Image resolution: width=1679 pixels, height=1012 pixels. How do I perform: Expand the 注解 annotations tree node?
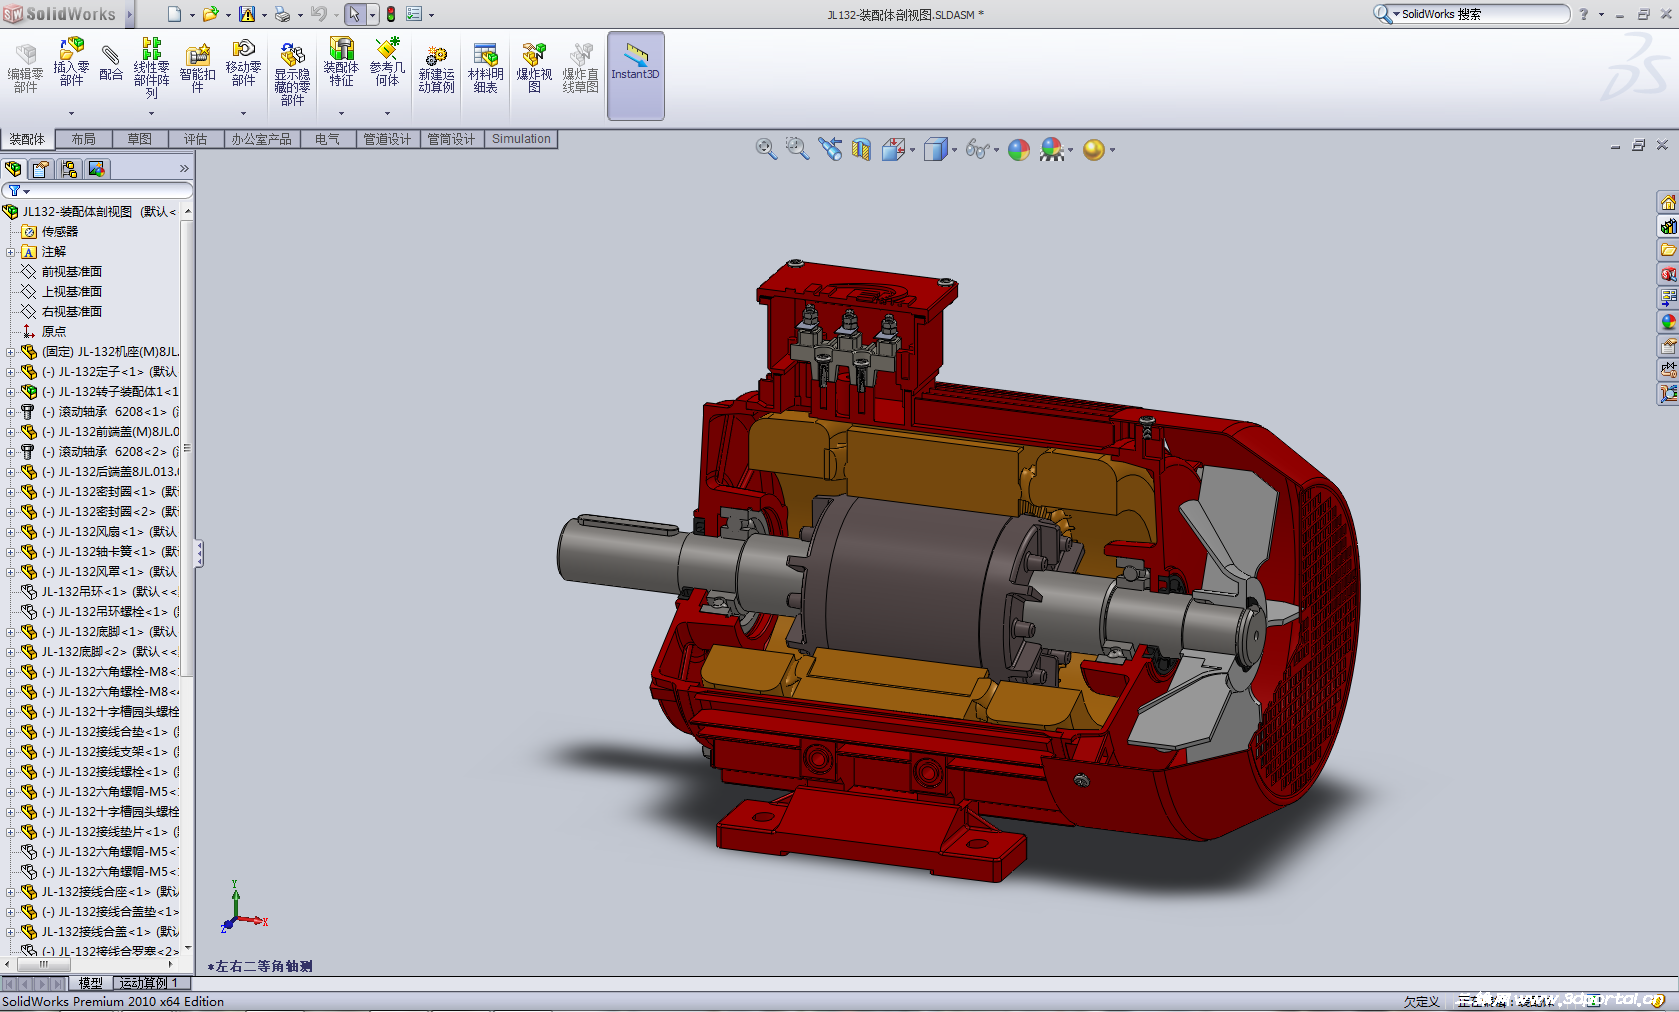click(10, 252)
